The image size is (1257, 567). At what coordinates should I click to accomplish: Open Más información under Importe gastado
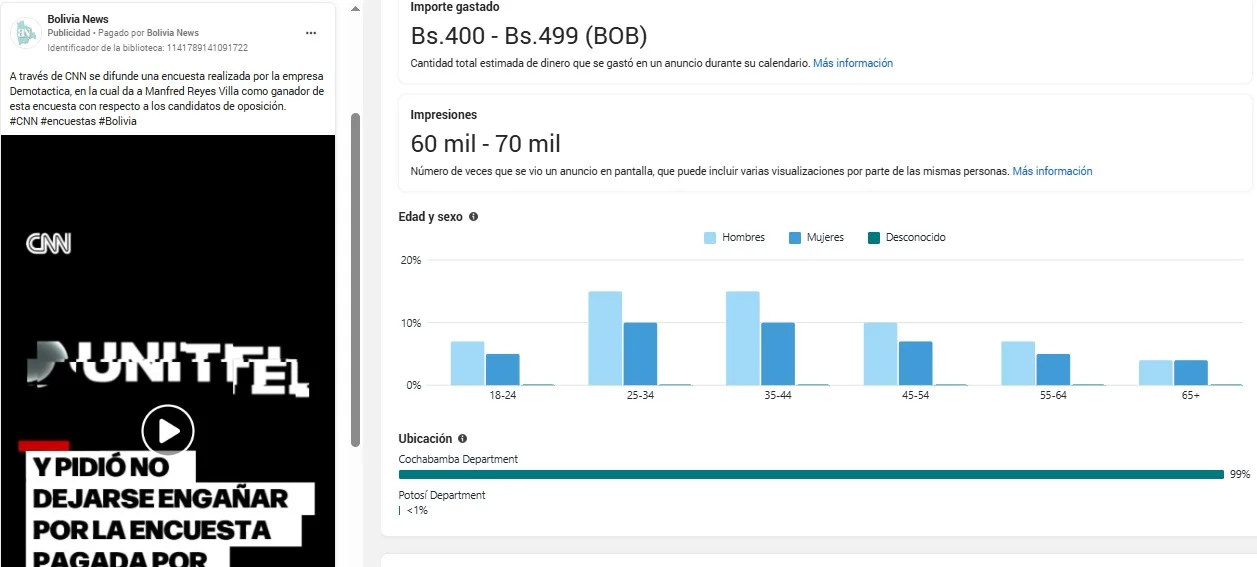click(x=852, y=63)
